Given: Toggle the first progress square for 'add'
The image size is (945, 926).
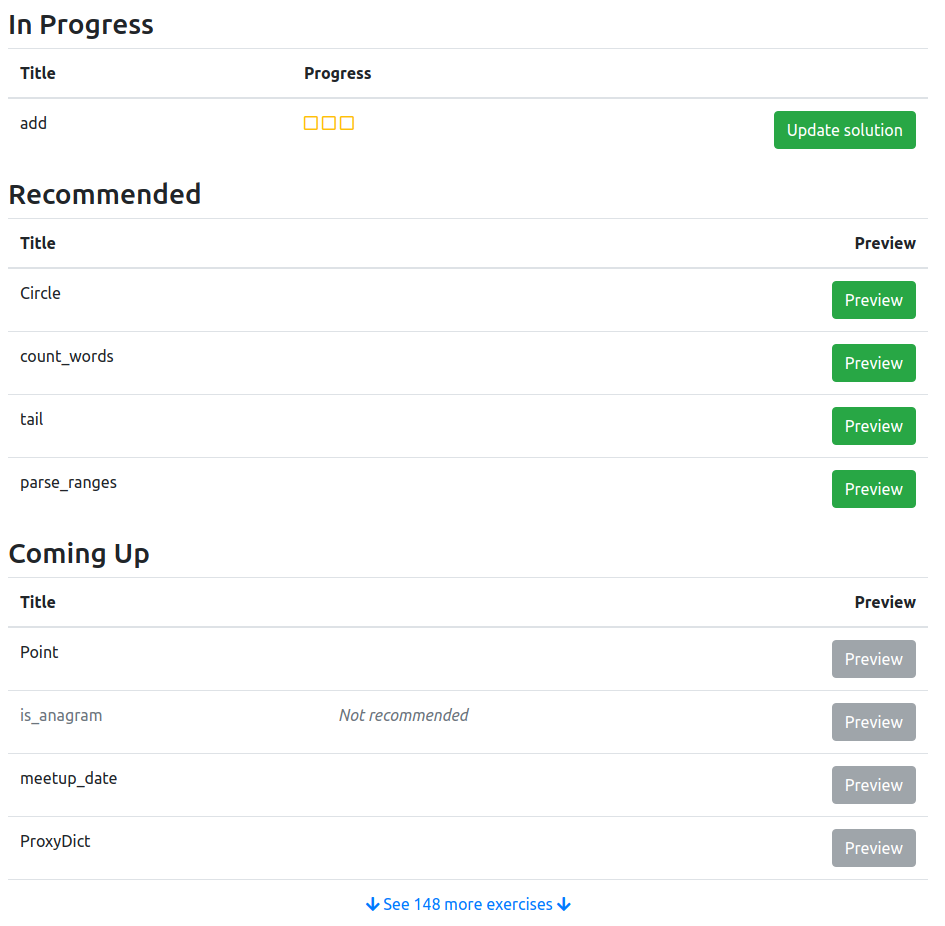Looking at the screenshot, I should point(309,122).
